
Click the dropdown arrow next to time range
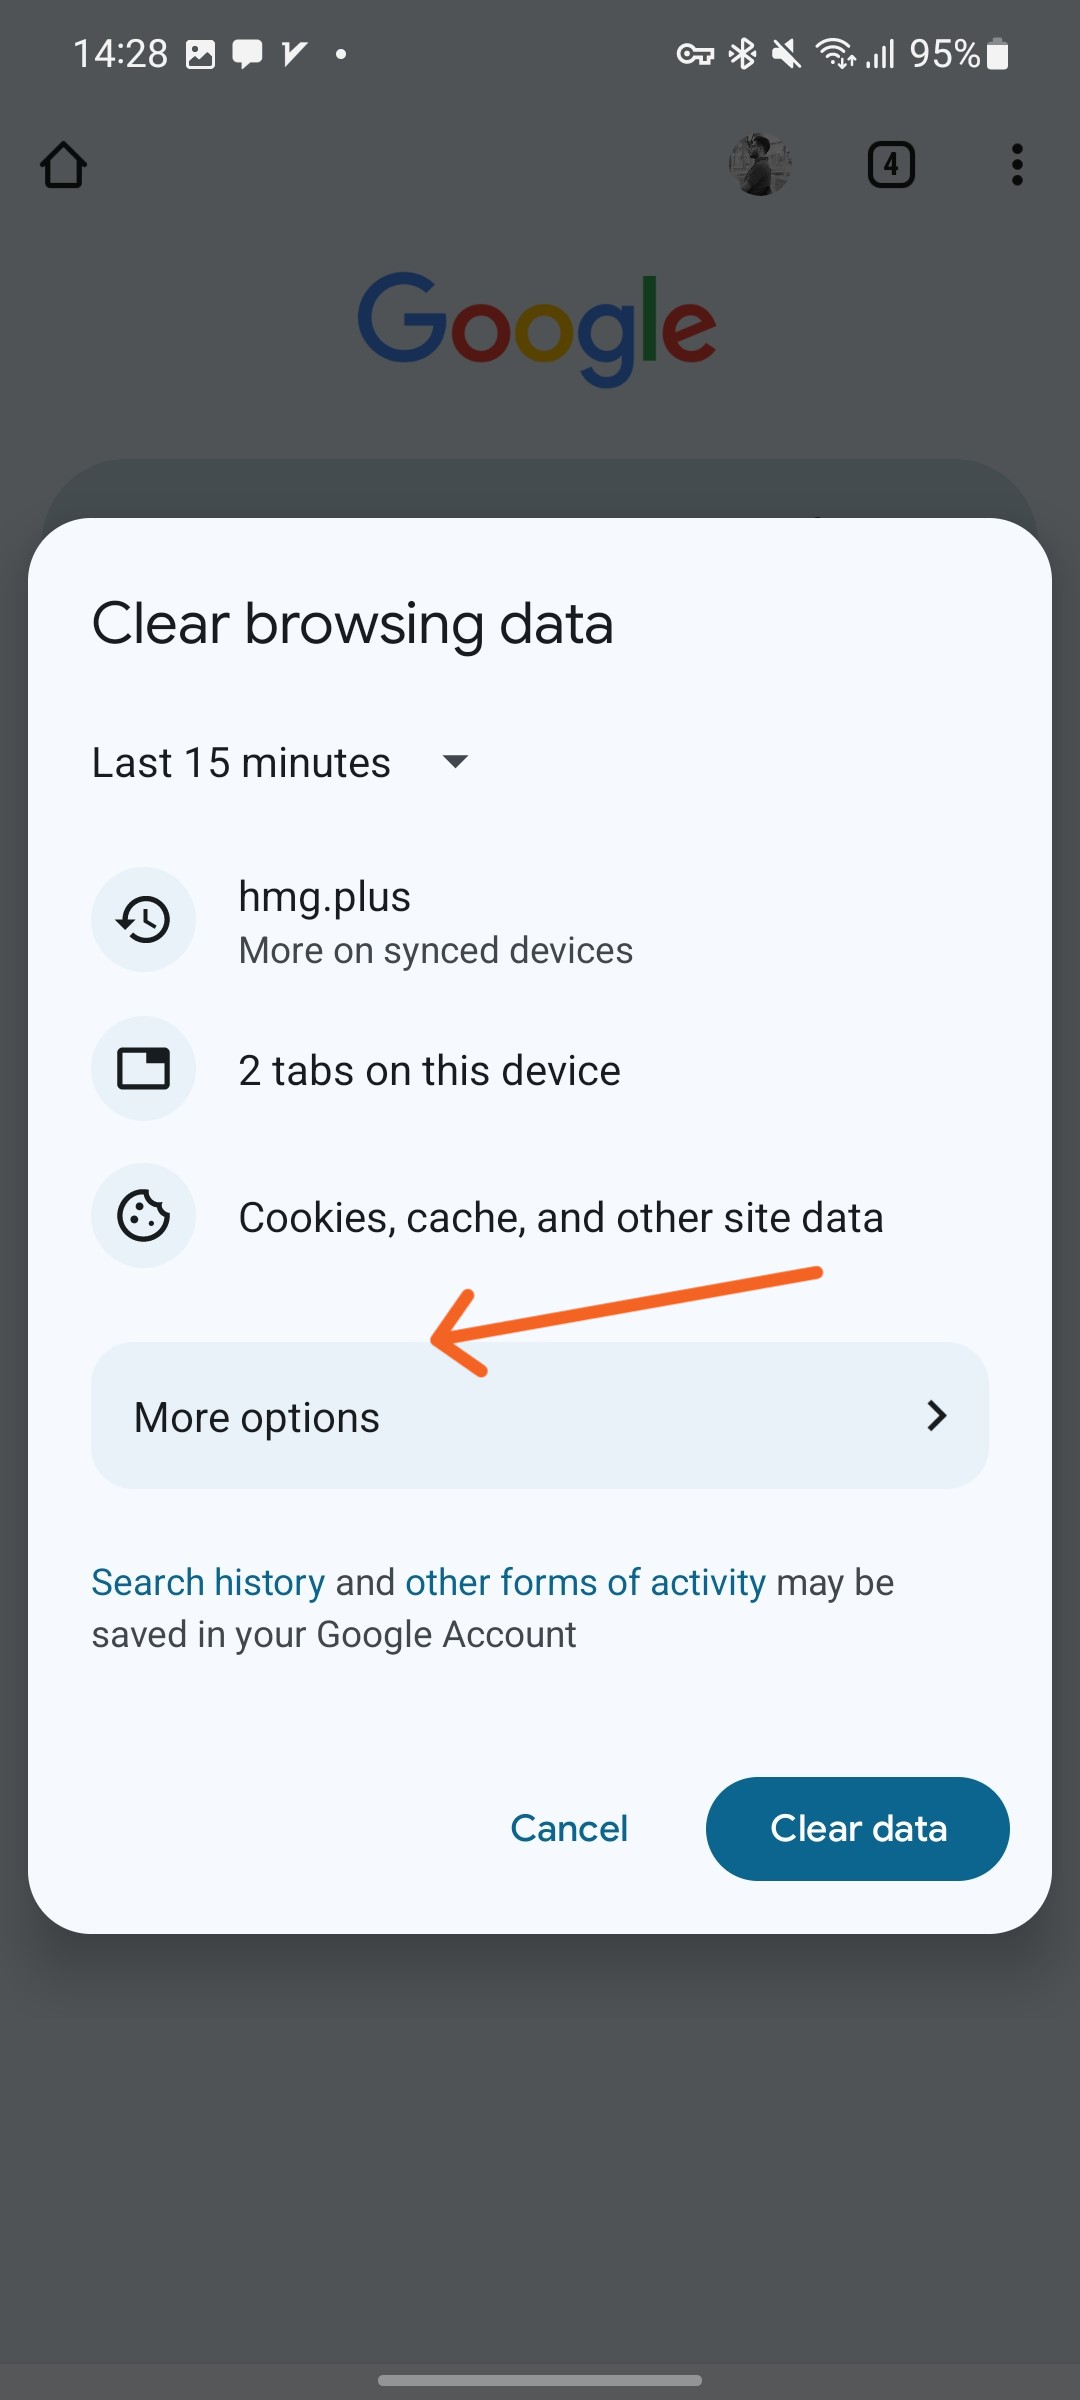(455, 762)
